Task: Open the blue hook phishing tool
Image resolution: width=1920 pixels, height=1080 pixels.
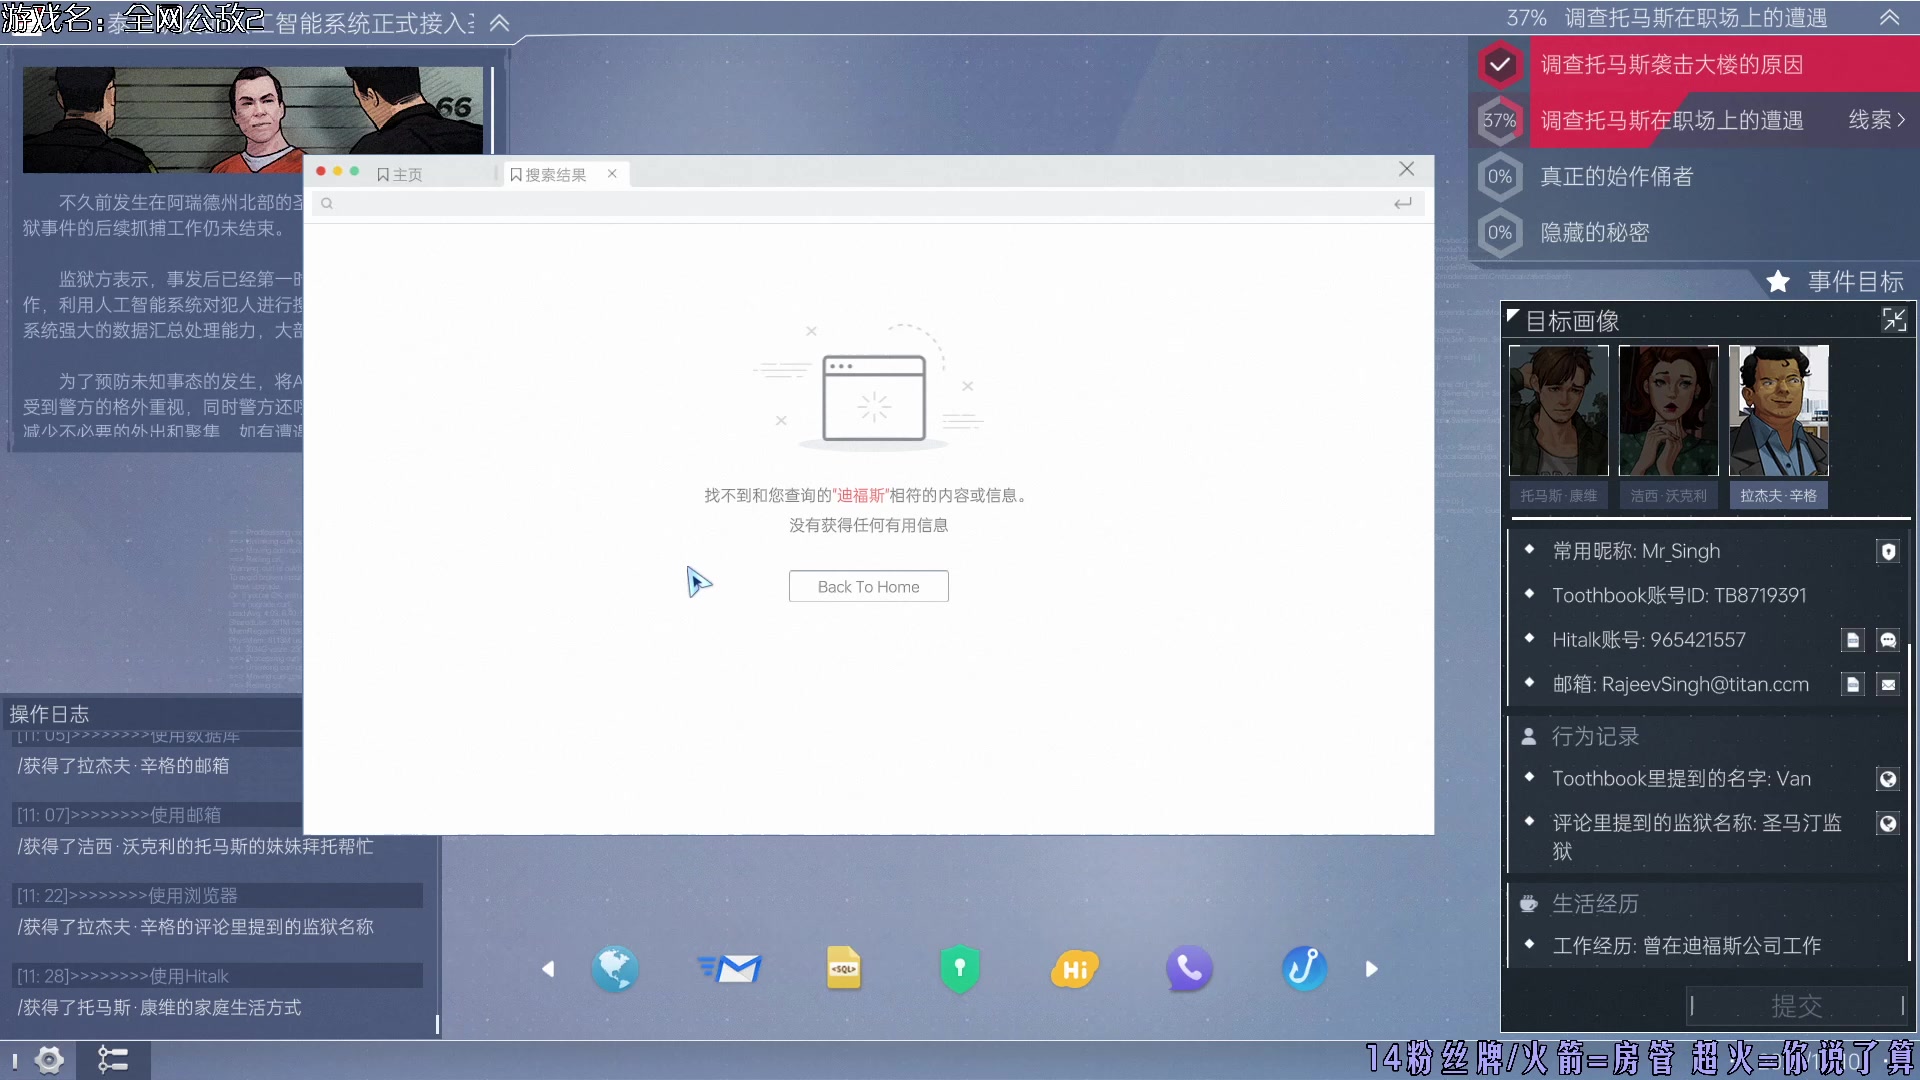Action: [1304, 968]
